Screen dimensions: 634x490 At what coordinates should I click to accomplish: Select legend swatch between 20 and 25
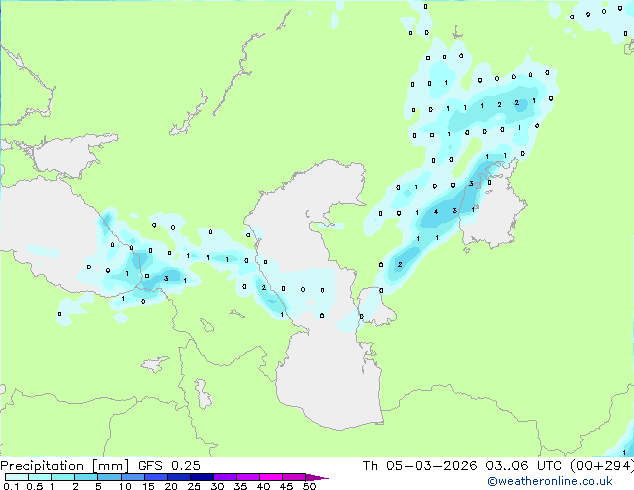[x=179, y=477]
